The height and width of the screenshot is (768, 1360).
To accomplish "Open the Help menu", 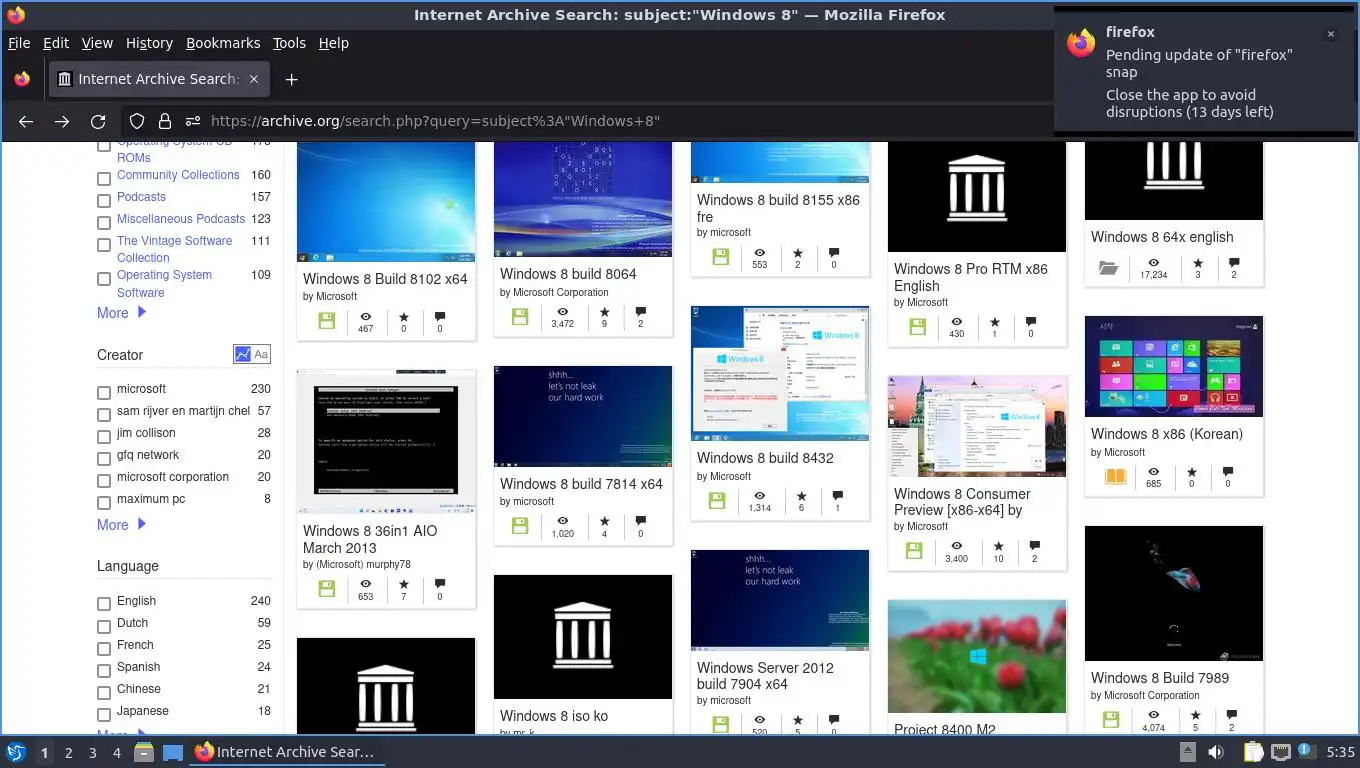I will coord(334,43).
